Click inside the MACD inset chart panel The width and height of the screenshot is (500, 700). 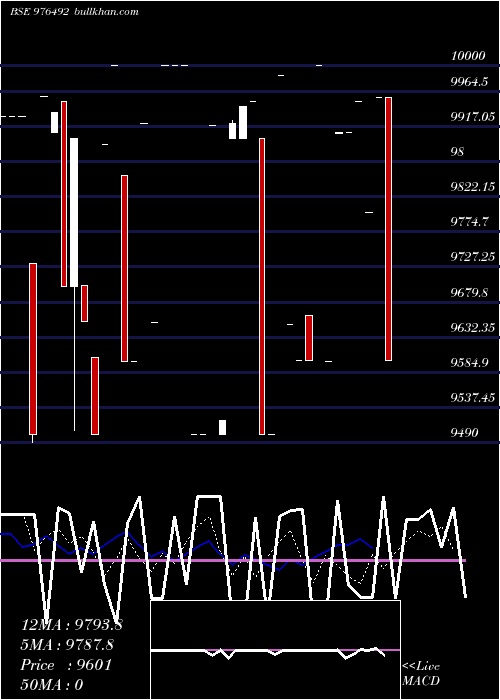(275, 650)
